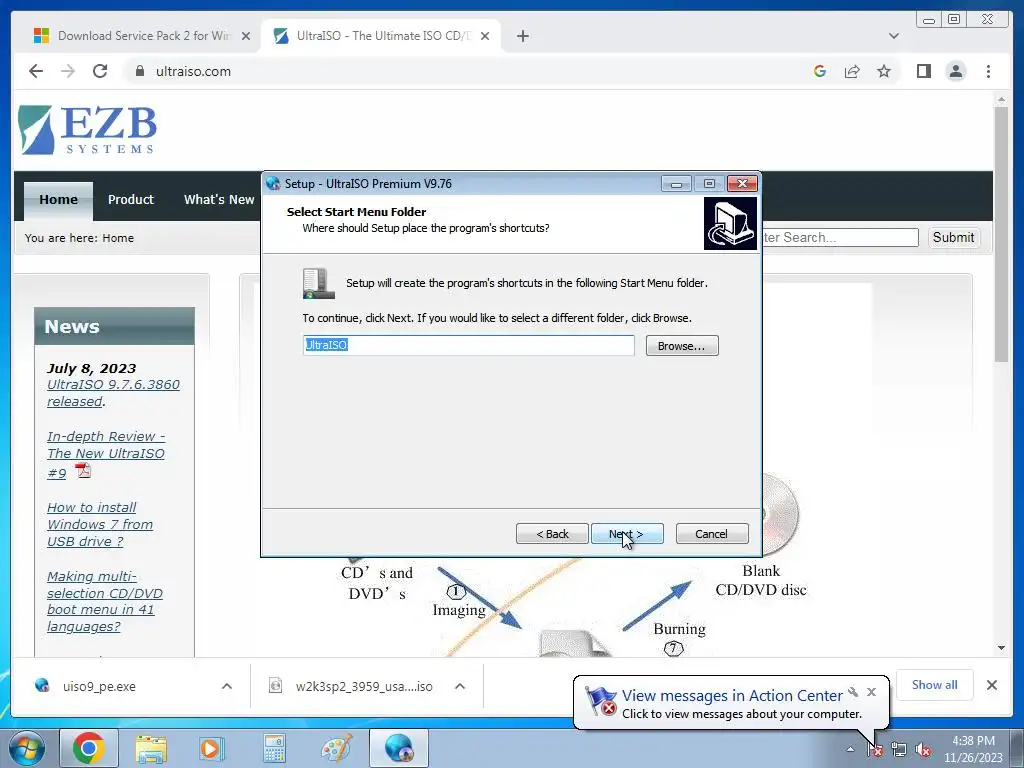Click Show all downloads
1024x768 pixels.
(935, 684)
